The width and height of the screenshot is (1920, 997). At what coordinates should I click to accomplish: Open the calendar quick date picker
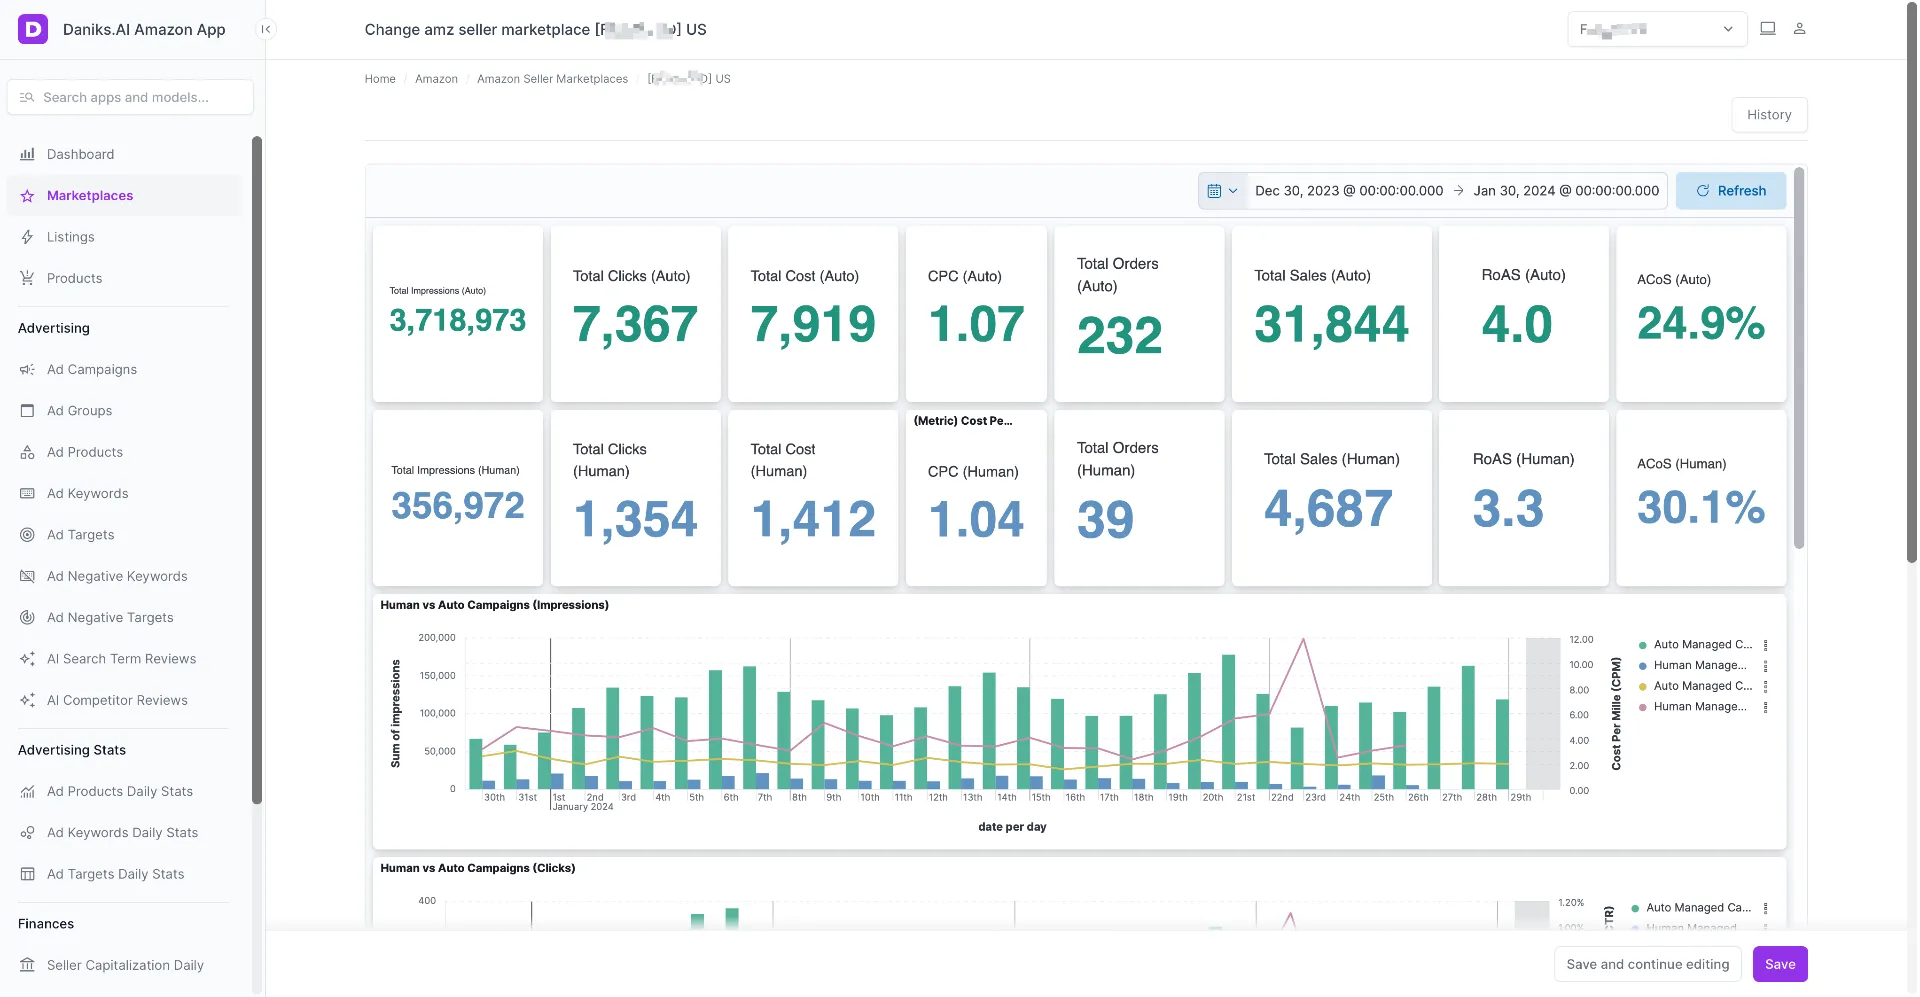(1222, 191)
